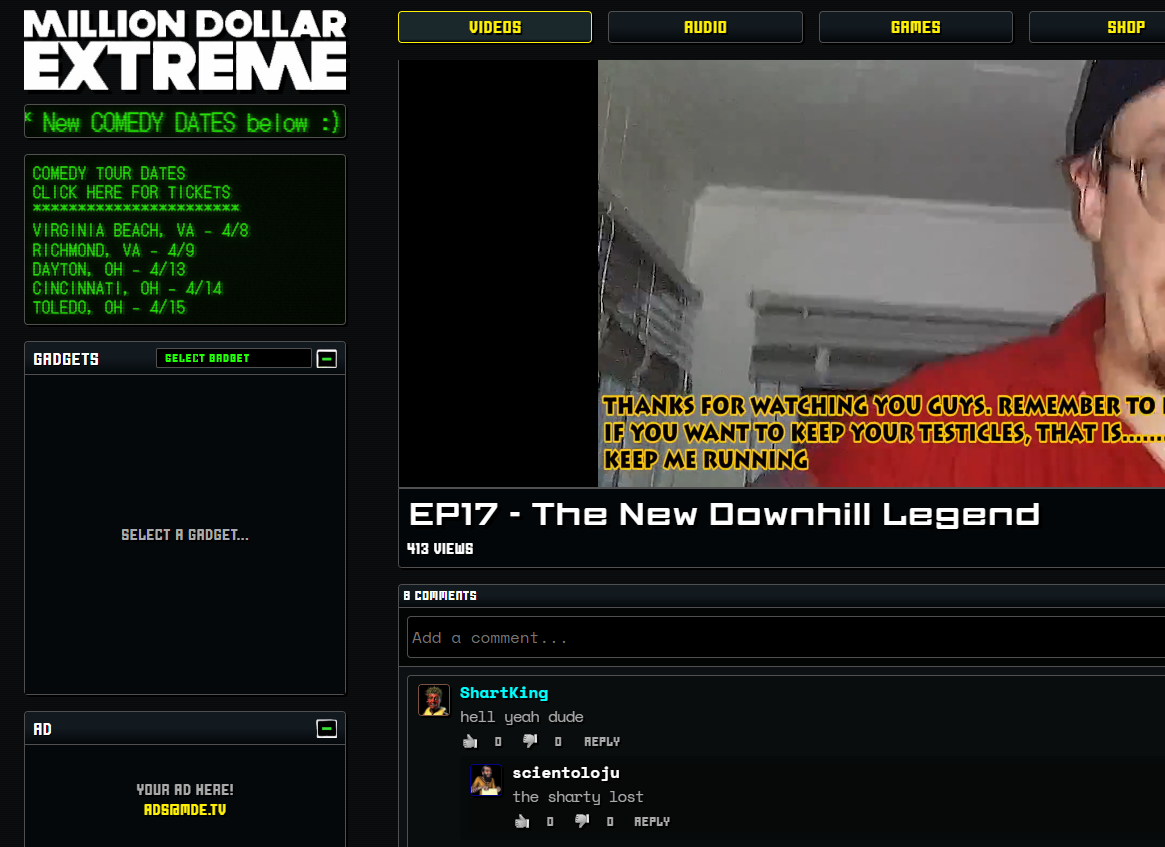This screenshot has height=847, width=1165.
Task: Open the Audio tab
Action: [705, 27]
